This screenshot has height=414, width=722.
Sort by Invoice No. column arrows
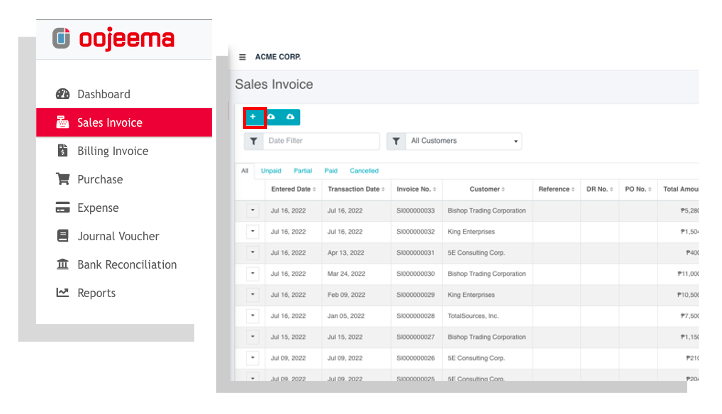click(435, 189)
